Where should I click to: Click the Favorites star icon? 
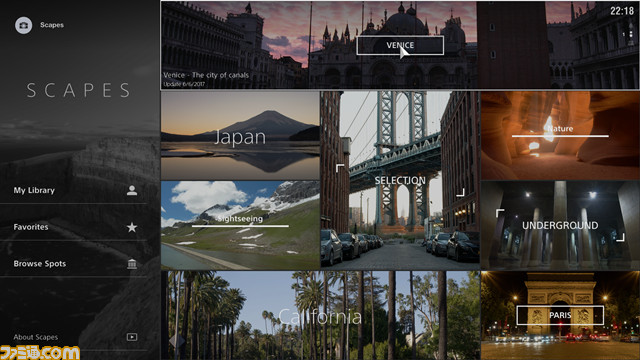[x=131, y=227]
